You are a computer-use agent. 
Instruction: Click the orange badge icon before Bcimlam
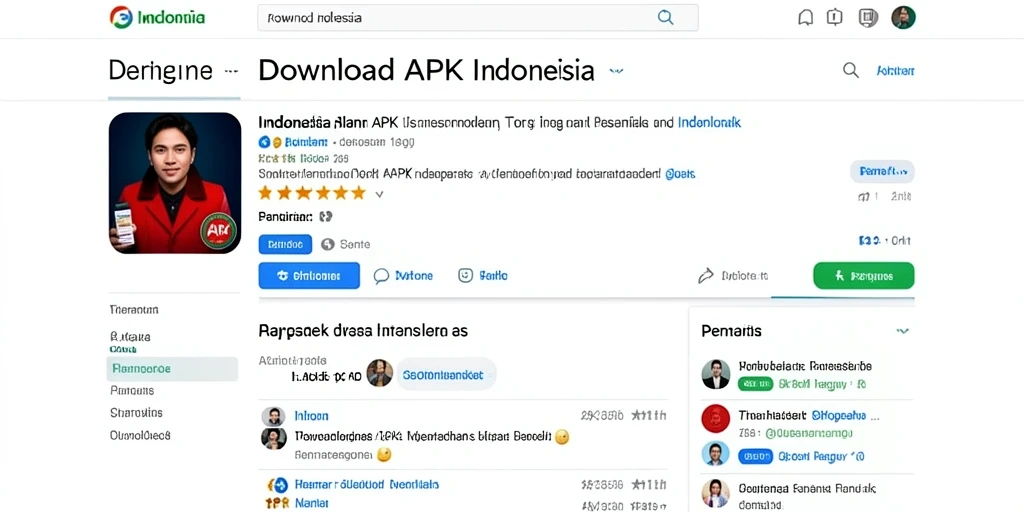(277, 142)
